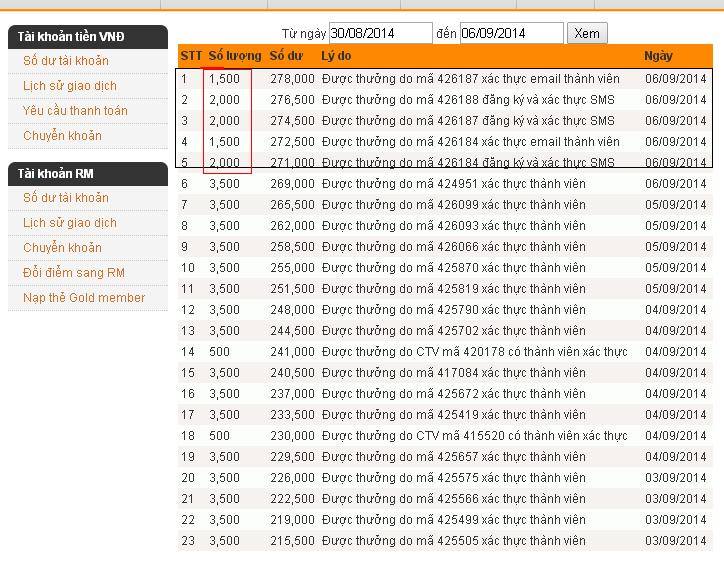
Task: Click the Số dư column header
Action: (x=286, y=56)
